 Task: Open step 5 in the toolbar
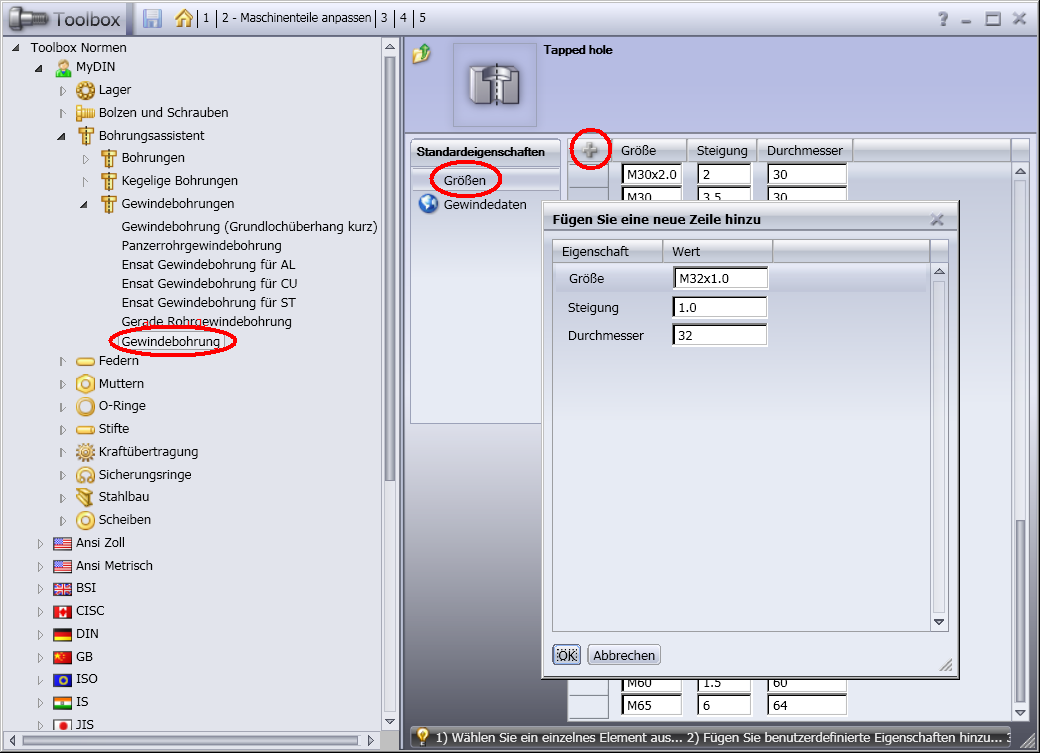coord(422,18)
